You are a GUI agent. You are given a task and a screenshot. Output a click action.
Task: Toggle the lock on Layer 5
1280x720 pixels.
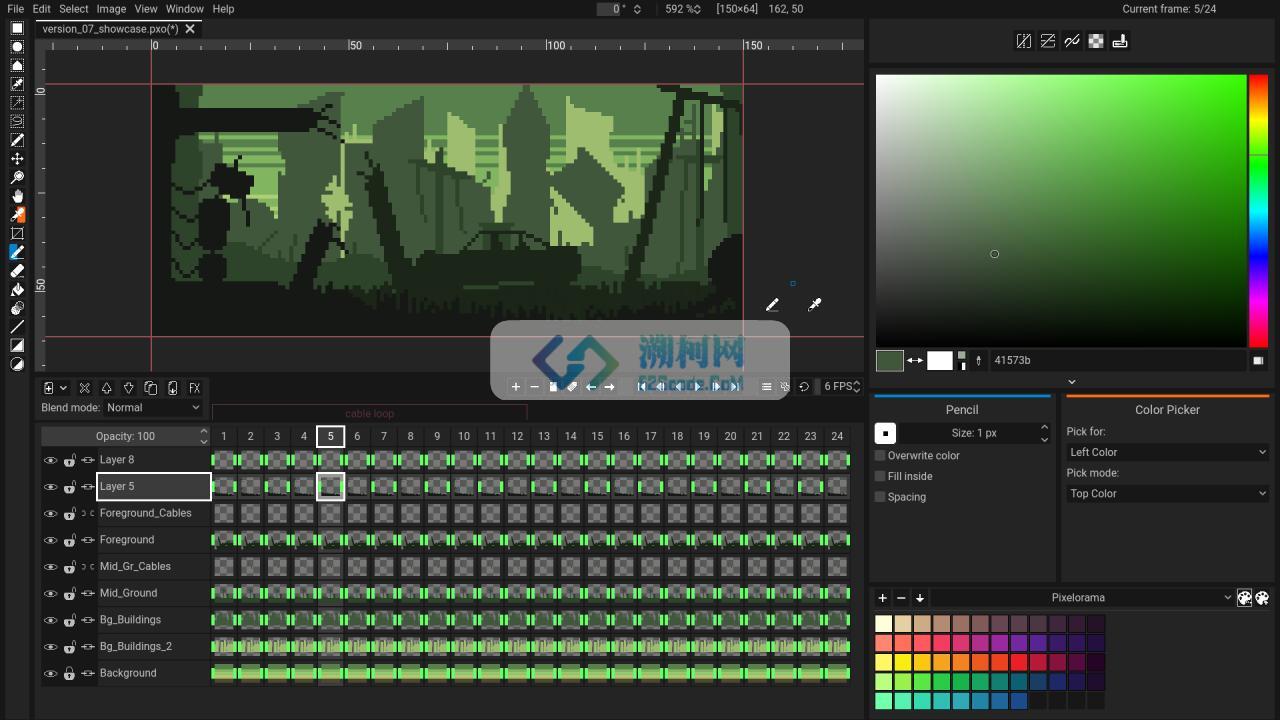click(x=69, y=487)
